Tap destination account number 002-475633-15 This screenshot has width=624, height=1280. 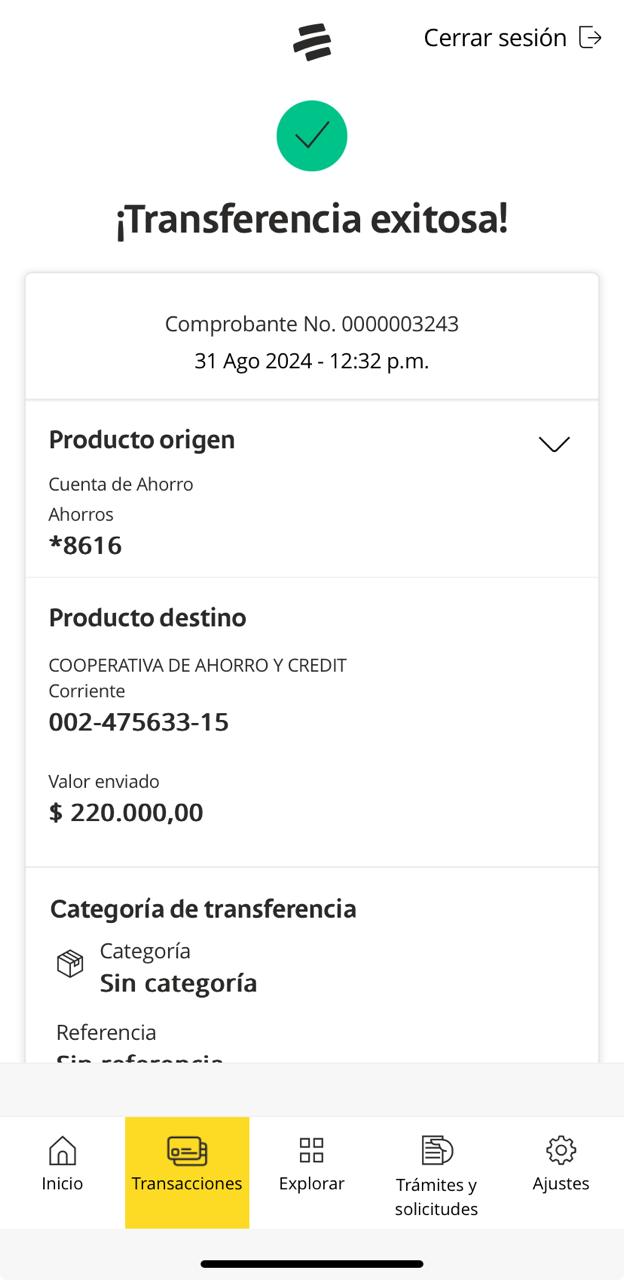pos(139,722)
